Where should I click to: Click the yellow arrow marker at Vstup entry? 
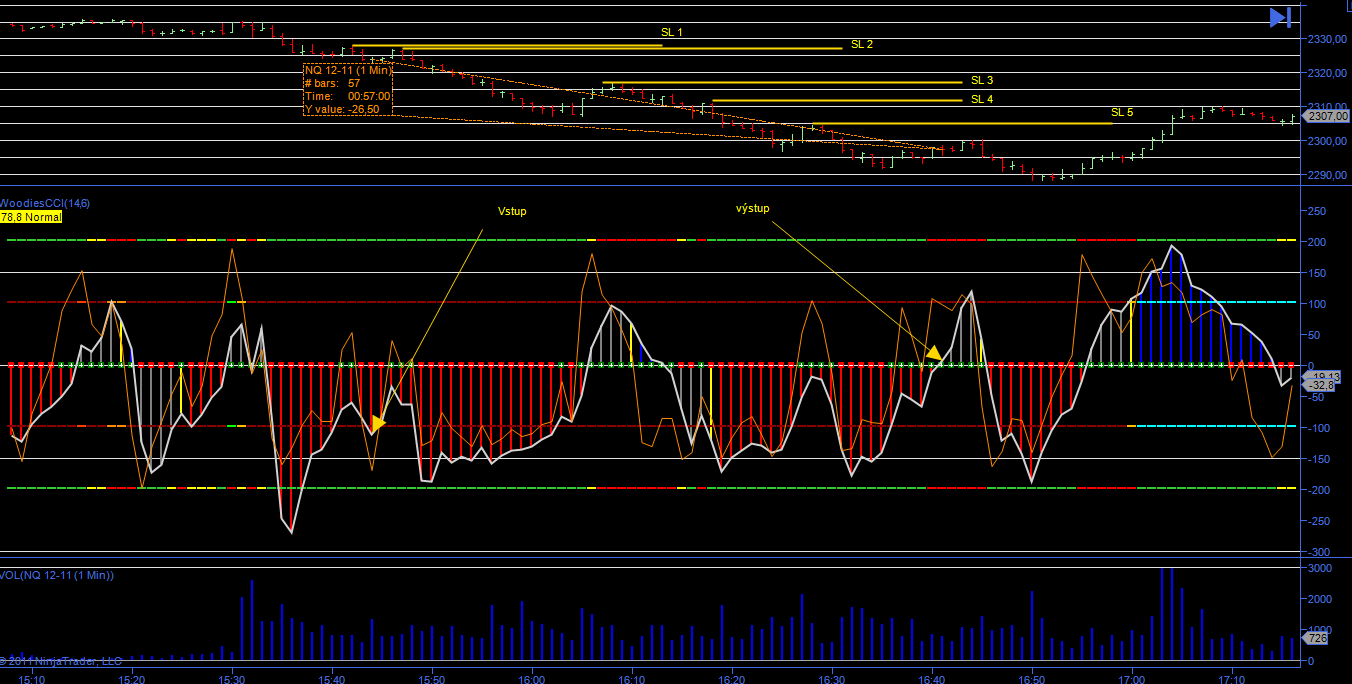coord(378,424)
